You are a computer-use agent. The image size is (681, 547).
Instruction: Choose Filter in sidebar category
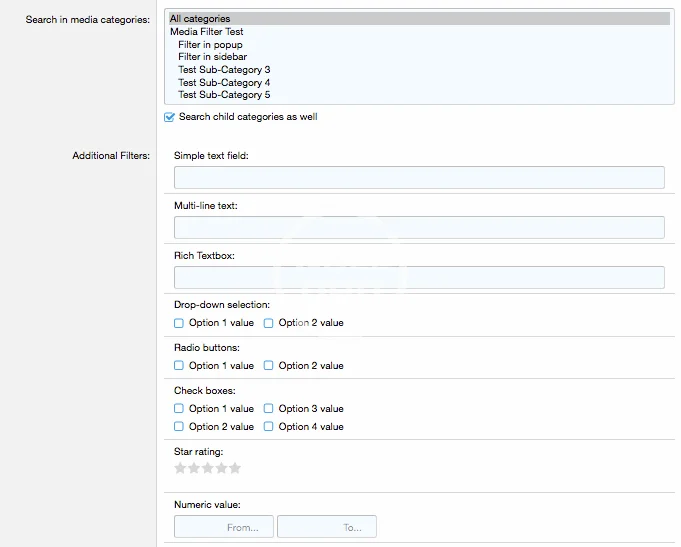212,57
